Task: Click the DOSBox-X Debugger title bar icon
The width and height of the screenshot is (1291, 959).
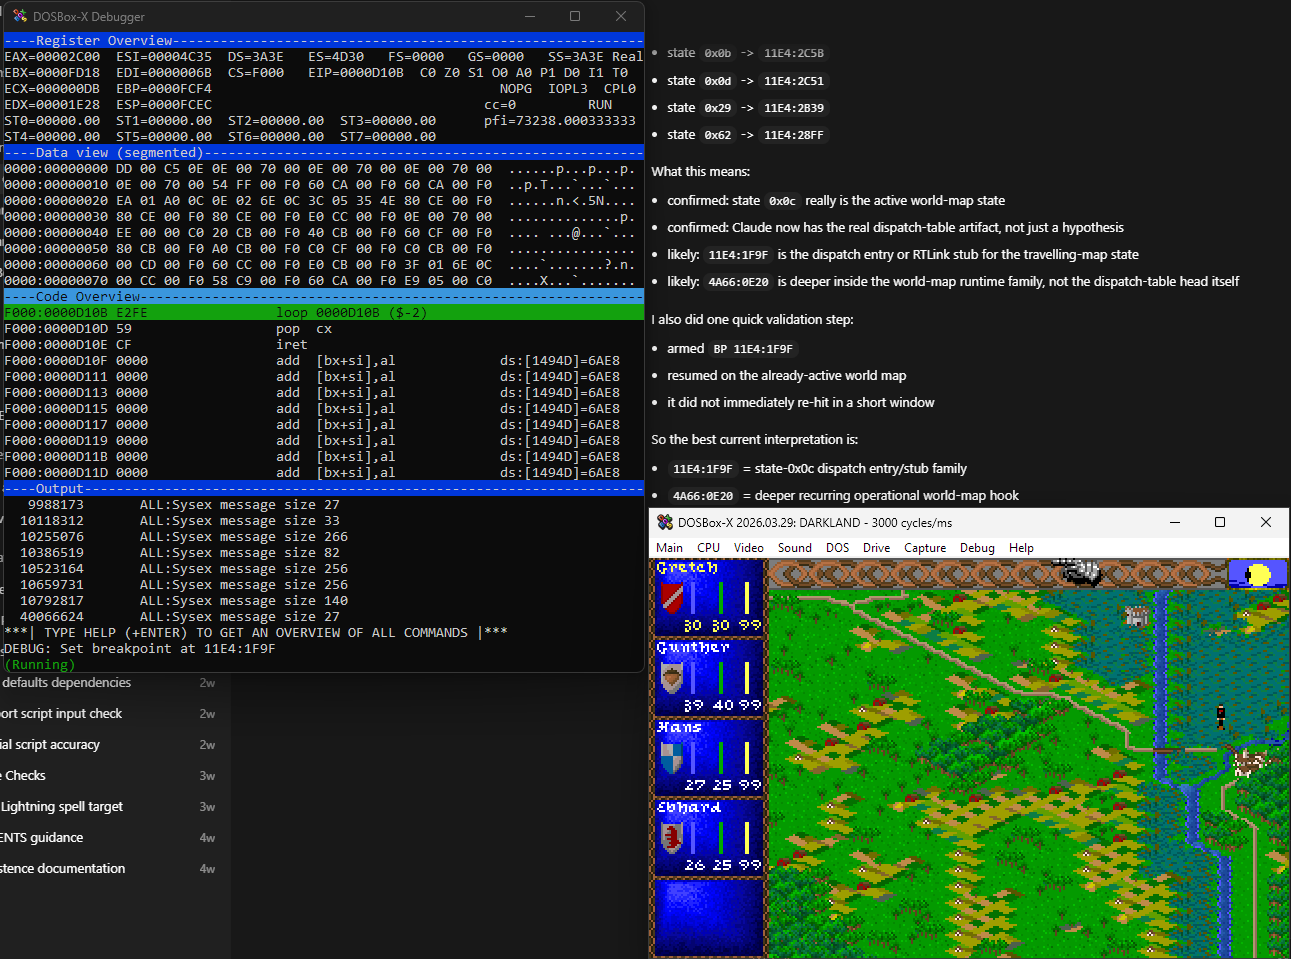Action: (x=20, y=16)
